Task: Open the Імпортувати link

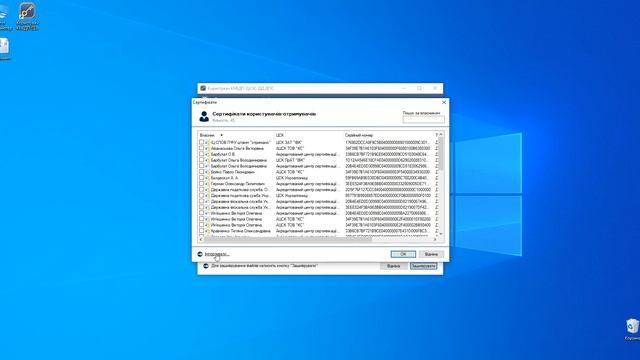Action: click(217, 254)
